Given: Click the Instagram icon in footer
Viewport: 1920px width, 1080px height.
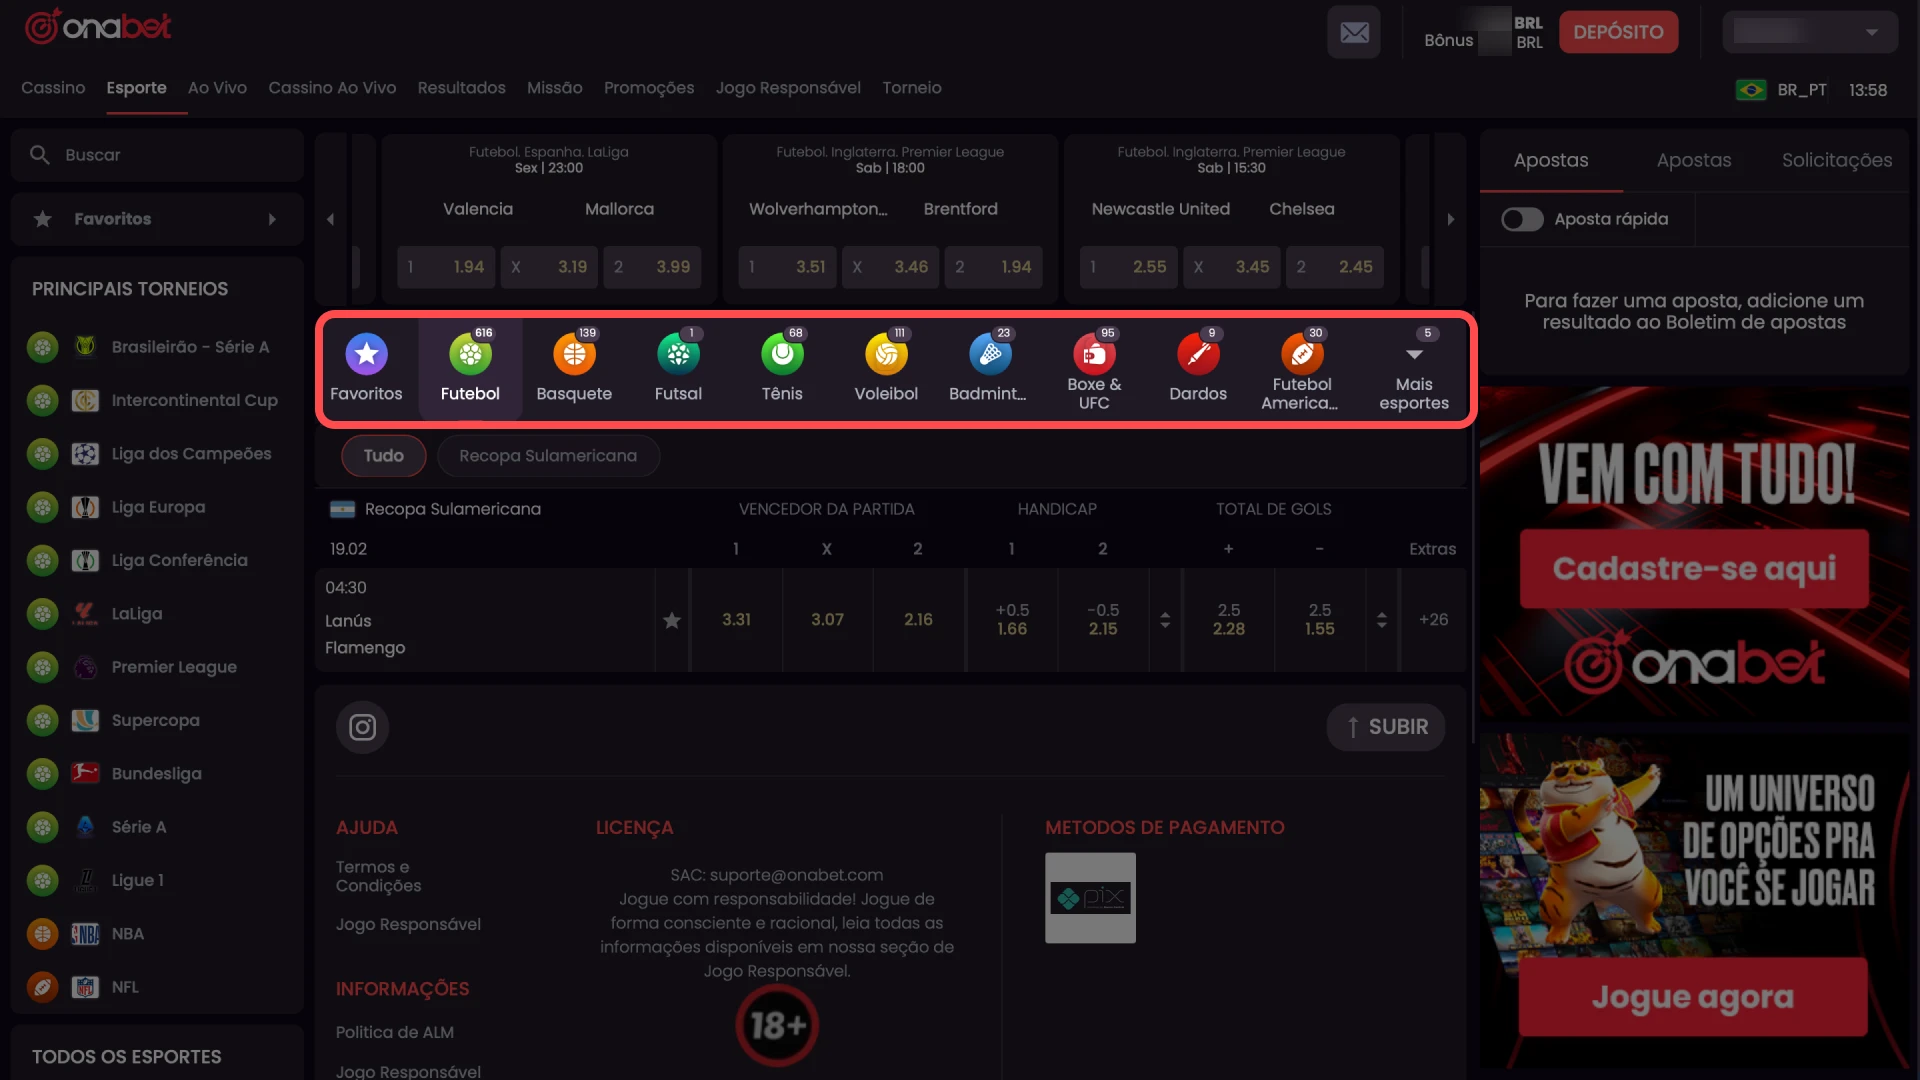Looking at the screenshot, I should pyautogui.click(x=362, y=727).
